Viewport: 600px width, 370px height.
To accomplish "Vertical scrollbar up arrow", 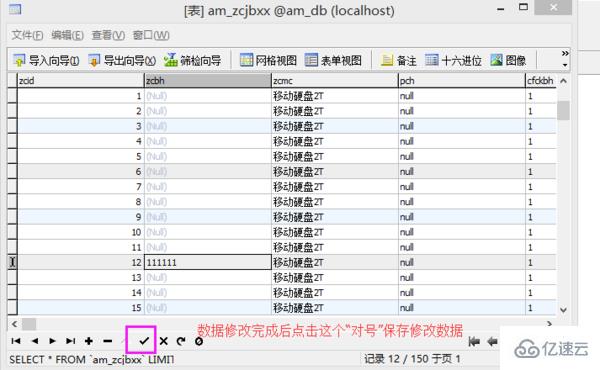I will 563,81.
